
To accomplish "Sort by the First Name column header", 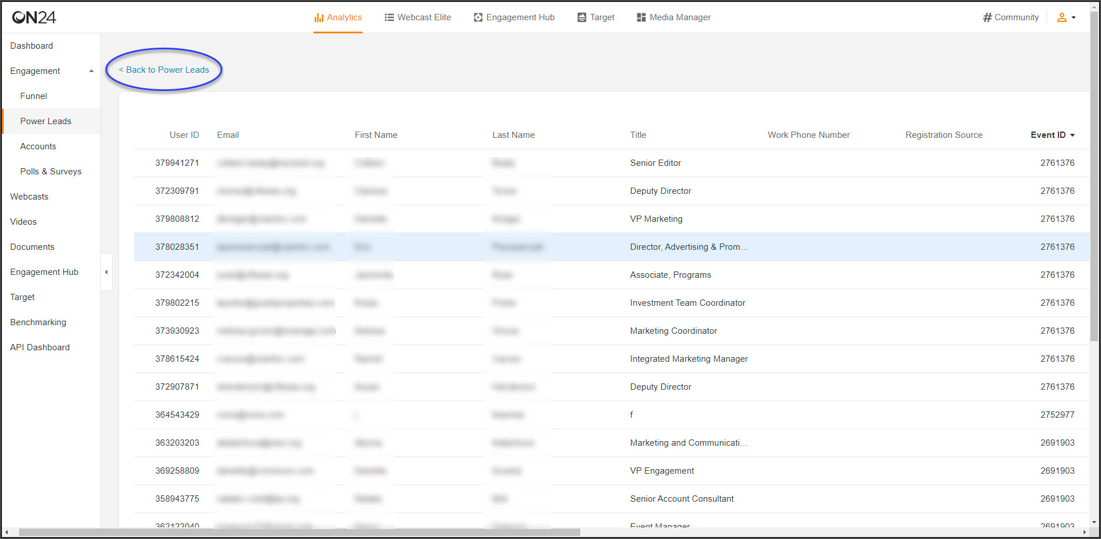I will 376,135.
